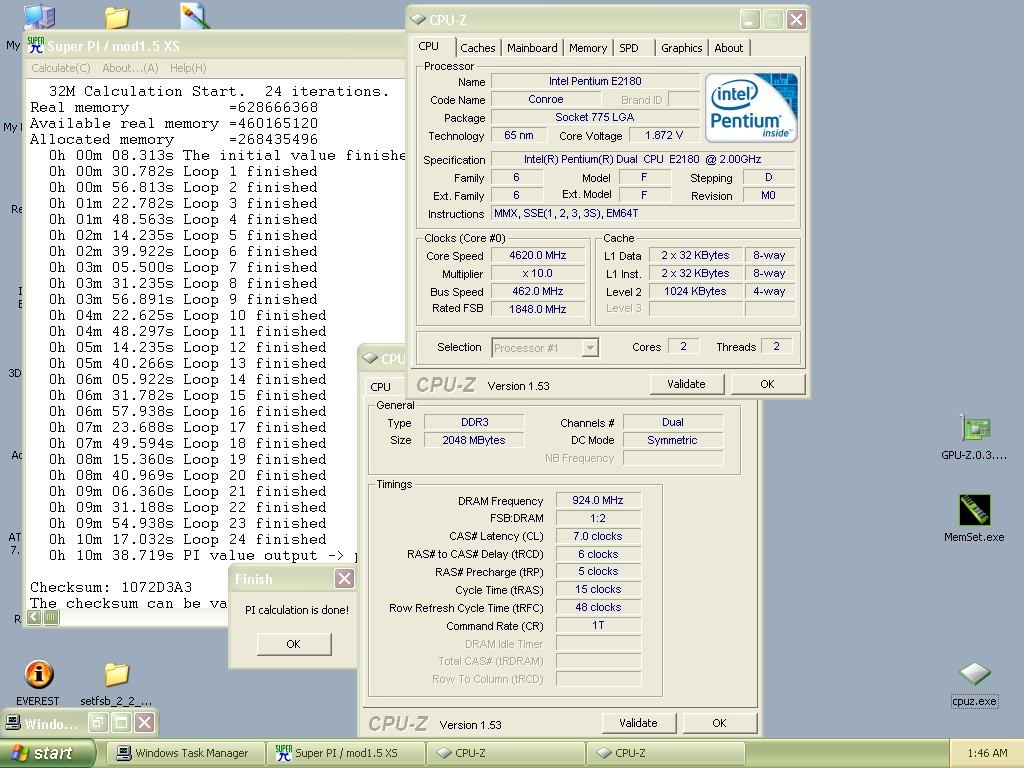Click the memory Size value 2048 MBytes
The height and width of the screenshot is (768, 1024).
coord(474,440)
